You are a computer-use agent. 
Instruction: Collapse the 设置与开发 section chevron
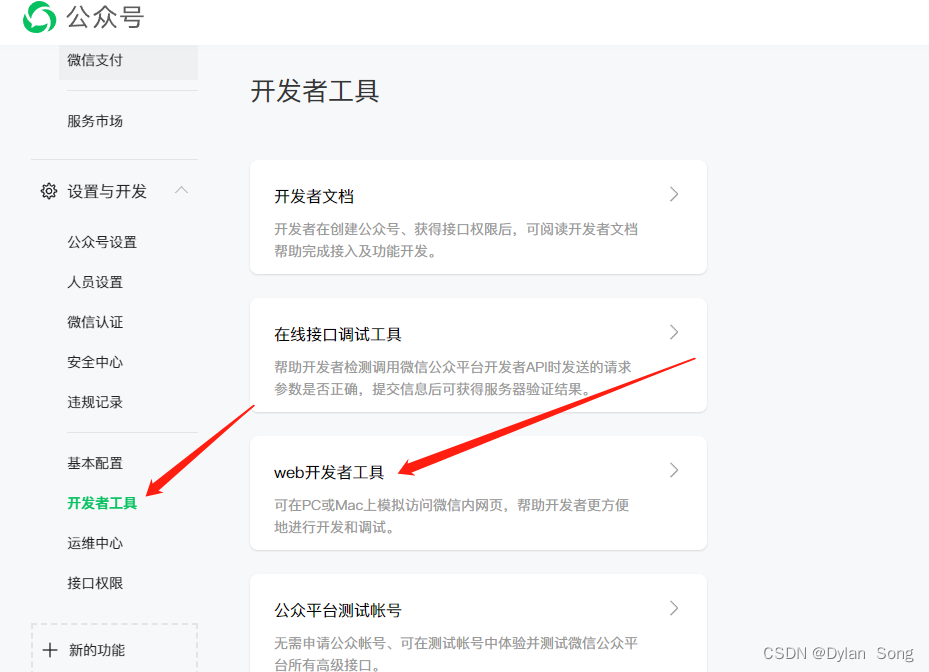[181, 191]
